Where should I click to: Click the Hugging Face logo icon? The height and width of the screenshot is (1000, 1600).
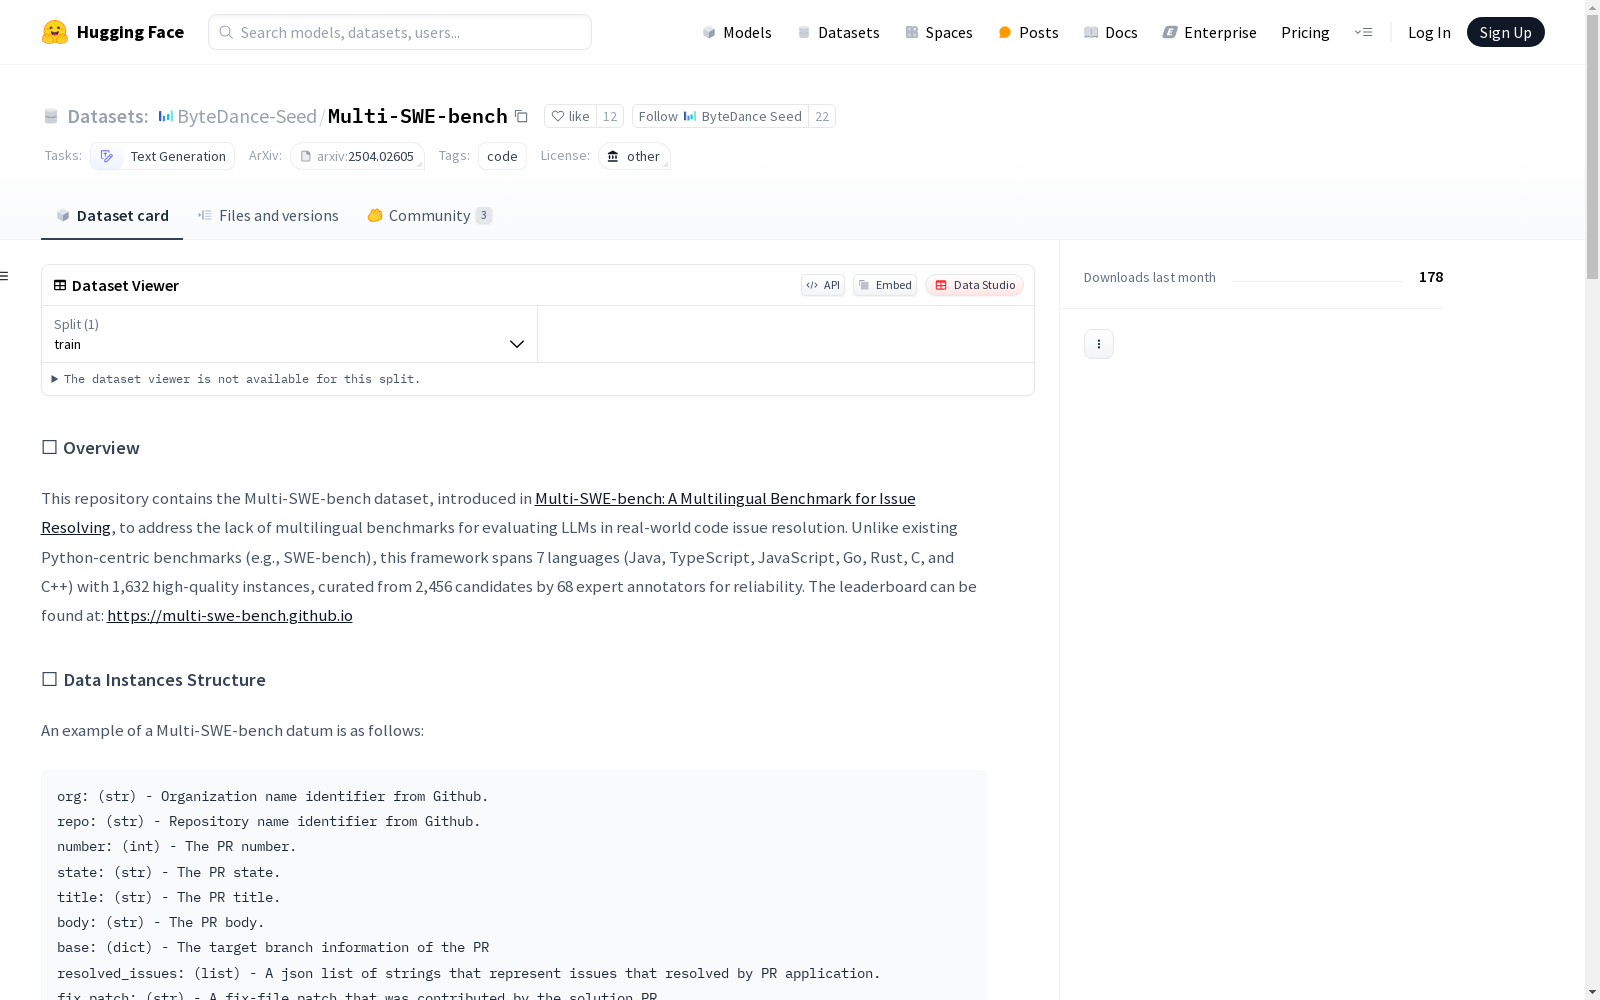click(55, 32)
